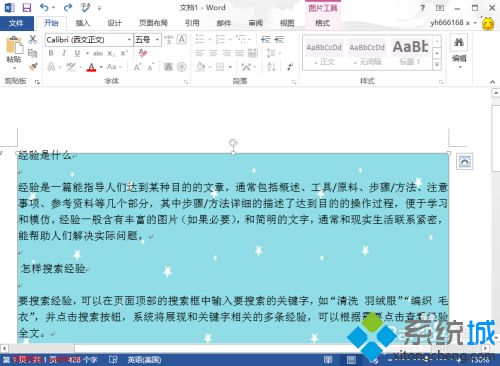Toggle strikethrough (abc) formatting
This screenshot has height=366, width=500.
pyautogui.click(x=98, y=53)
